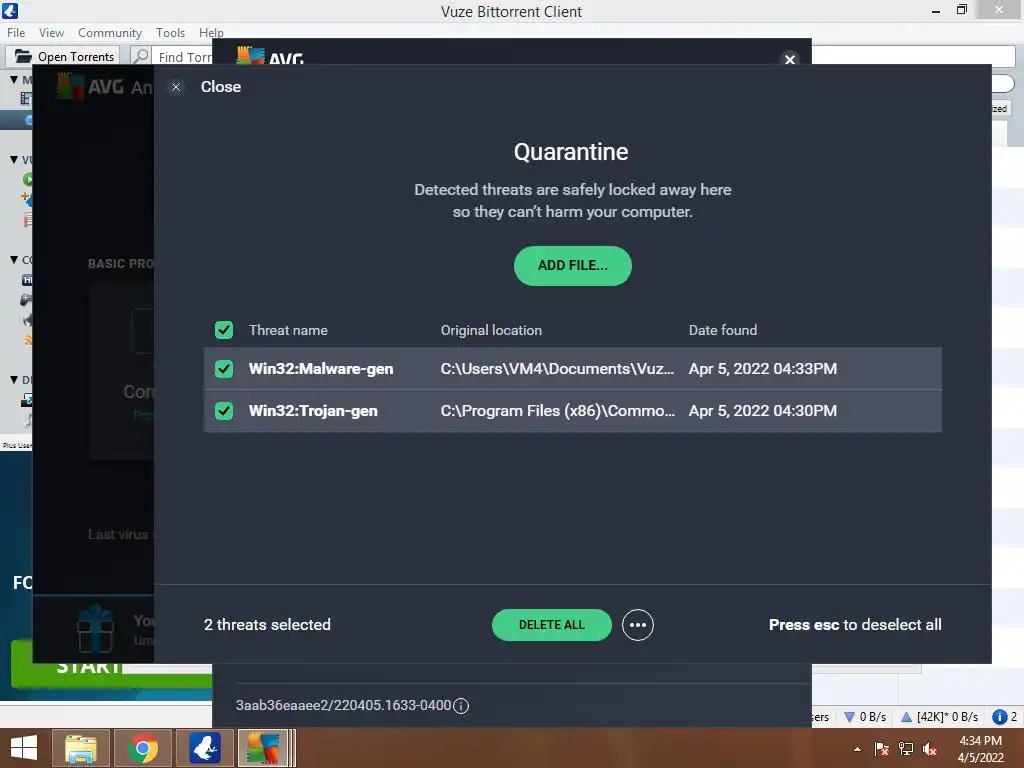Open the Vuze Tools menu
This screenshot has height=768, width=1024.
(x=170, y=33)
